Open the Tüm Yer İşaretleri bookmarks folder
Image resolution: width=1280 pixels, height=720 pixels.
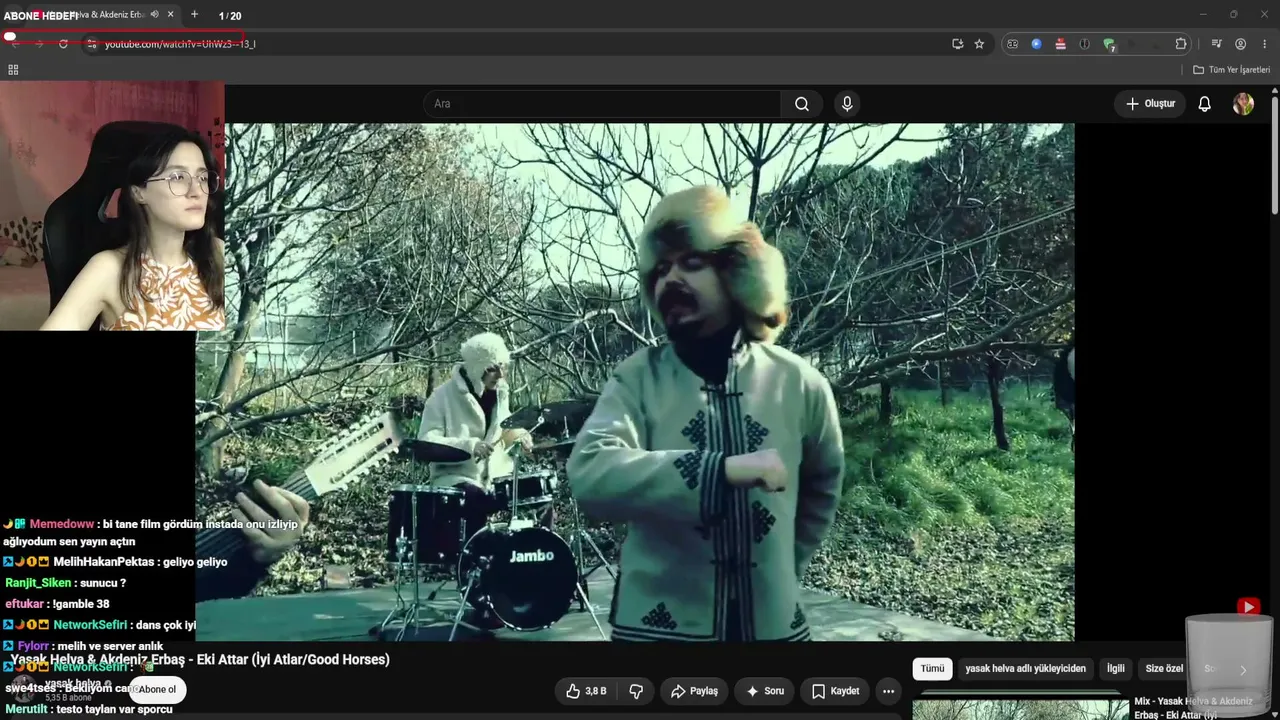pyautogui.click(x=1231, y=70)
